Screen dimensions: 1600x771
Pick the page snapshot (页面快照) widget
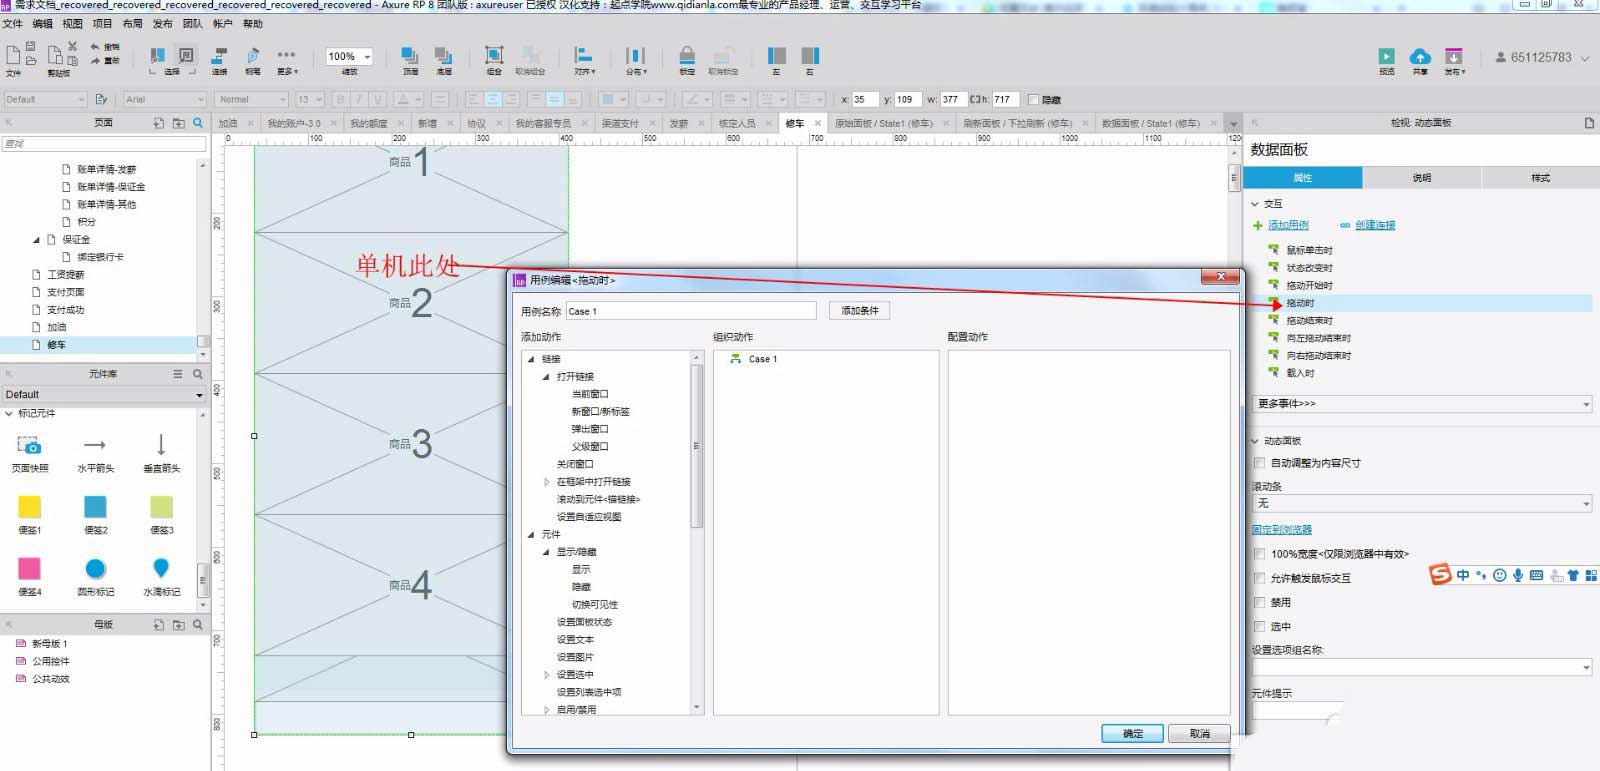[29, 446]
